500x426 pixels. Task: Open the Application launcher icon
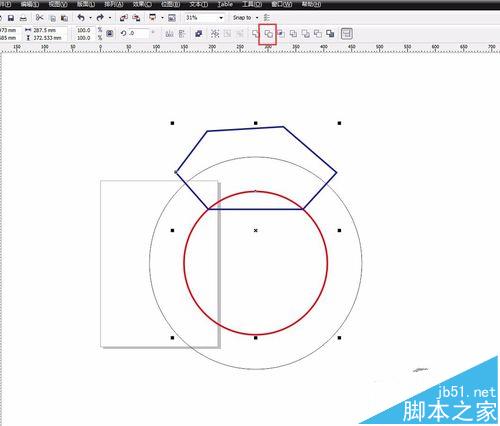point(153,17)
